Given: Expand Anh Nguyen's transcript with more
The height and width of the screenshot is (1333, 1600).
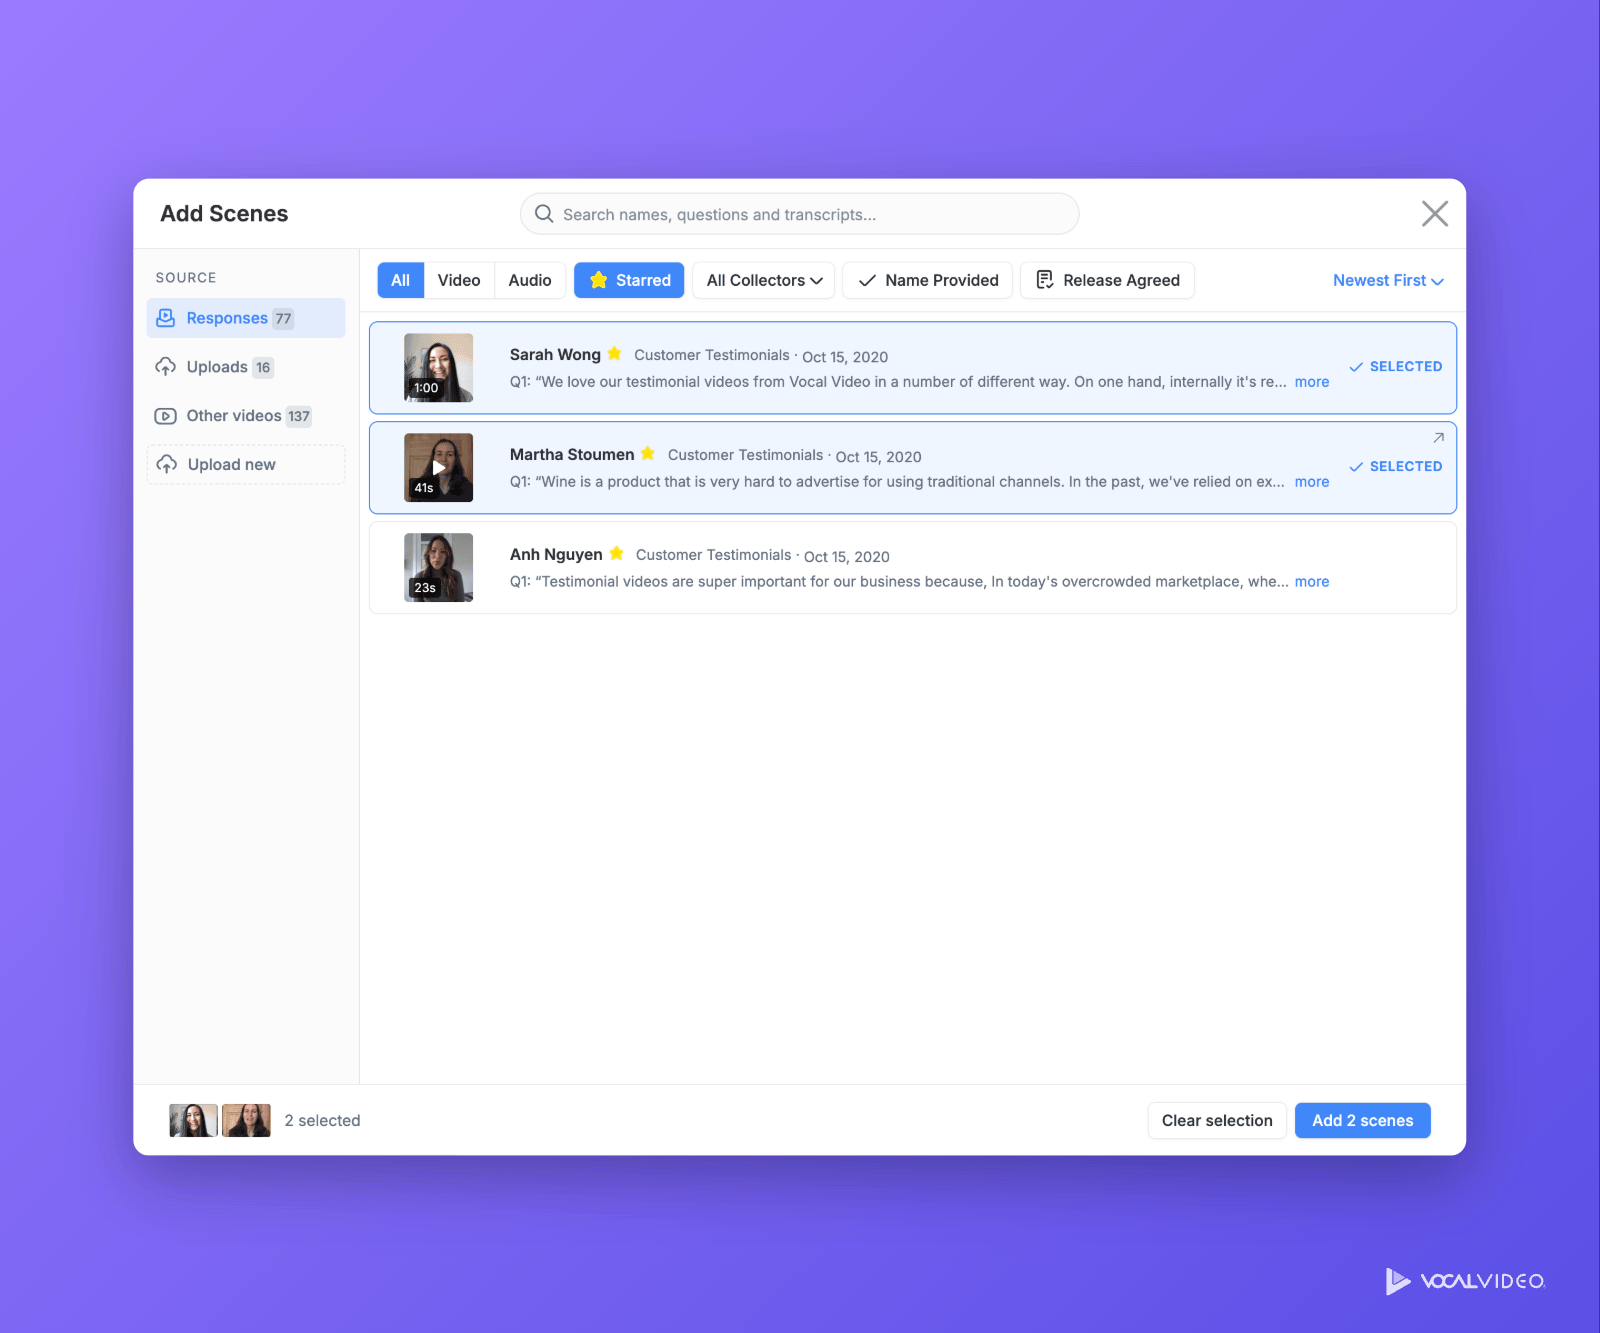Looking at the screenshot, I should click(1312, 582).
